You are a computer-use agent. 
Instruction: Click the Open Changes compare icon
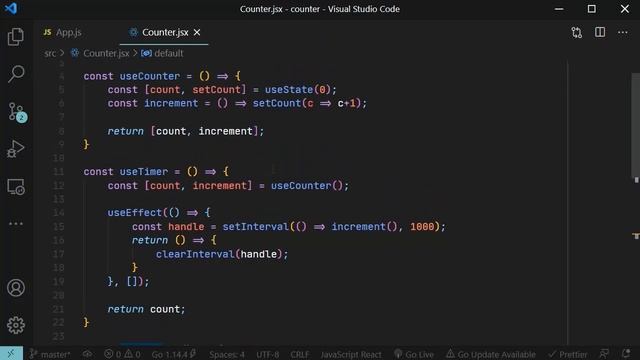[576, 32]
